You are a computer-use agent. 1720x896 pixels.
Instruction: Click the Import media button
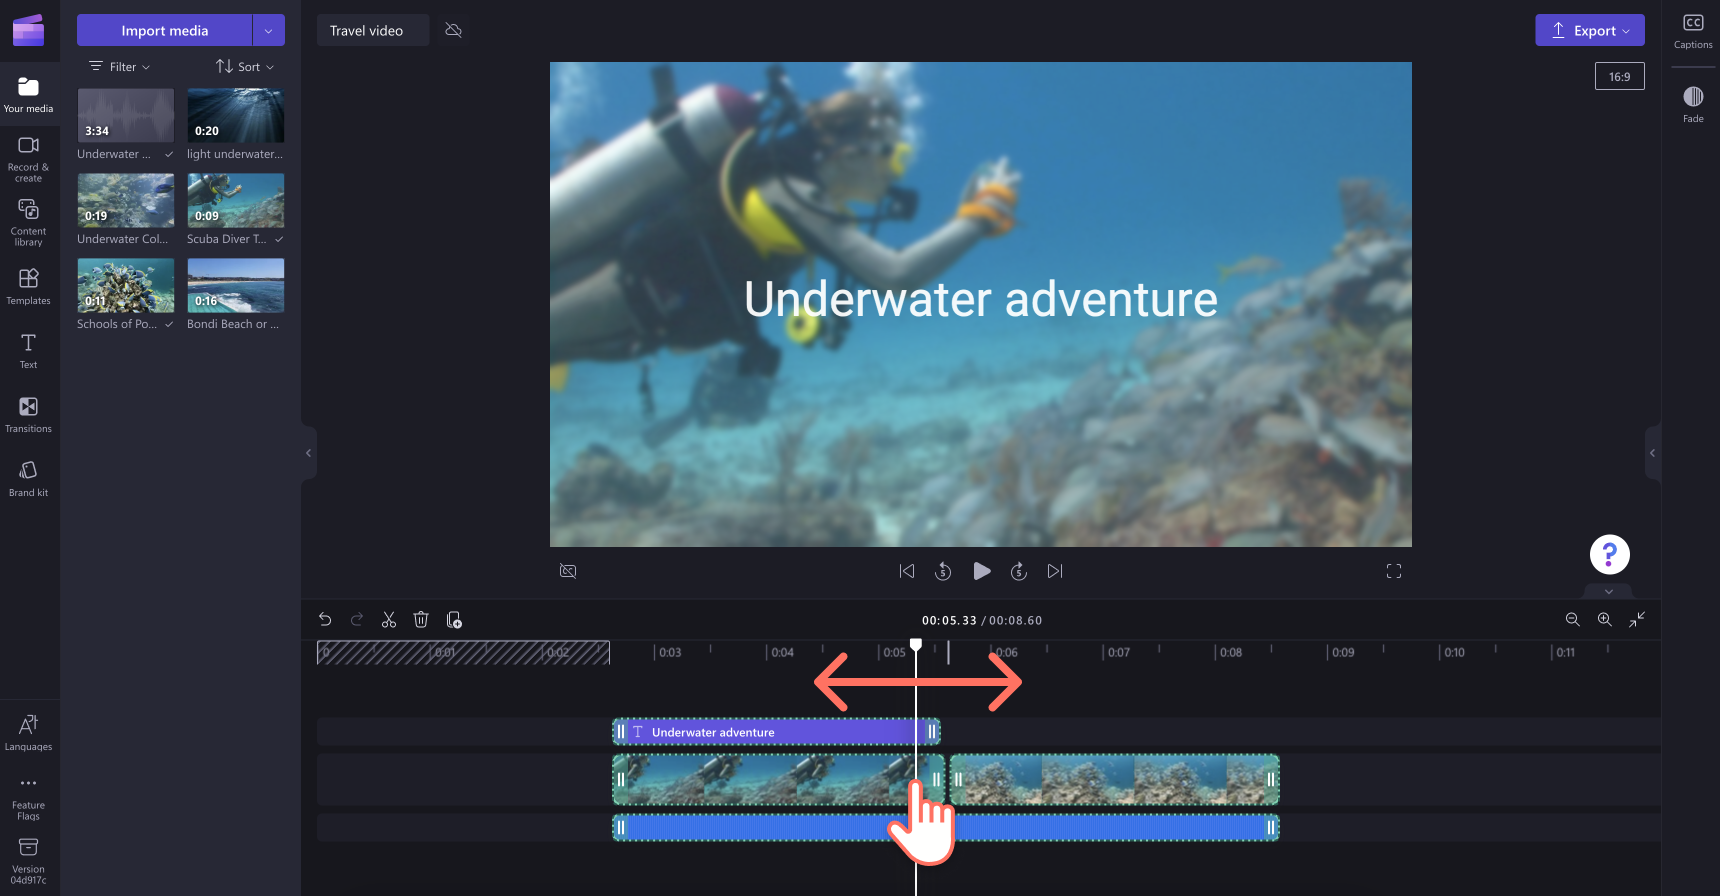(165, 30)
